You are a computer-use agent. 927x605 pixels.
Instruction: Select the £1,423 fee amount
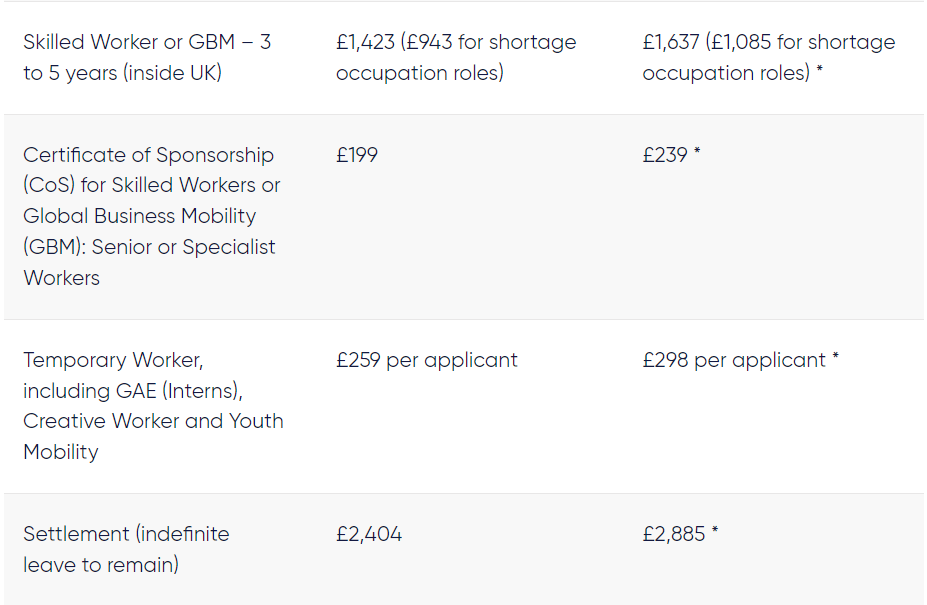click(x=368, y=42)
